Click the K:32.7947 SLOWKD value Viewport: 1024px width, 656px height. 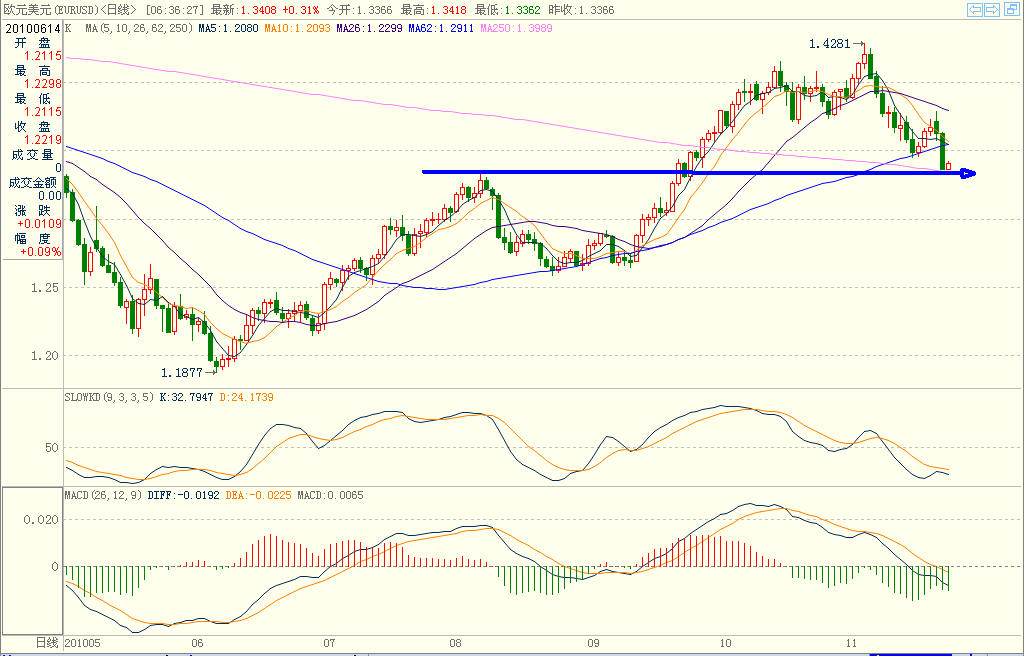pyautogui.click(x=186, y=397)
